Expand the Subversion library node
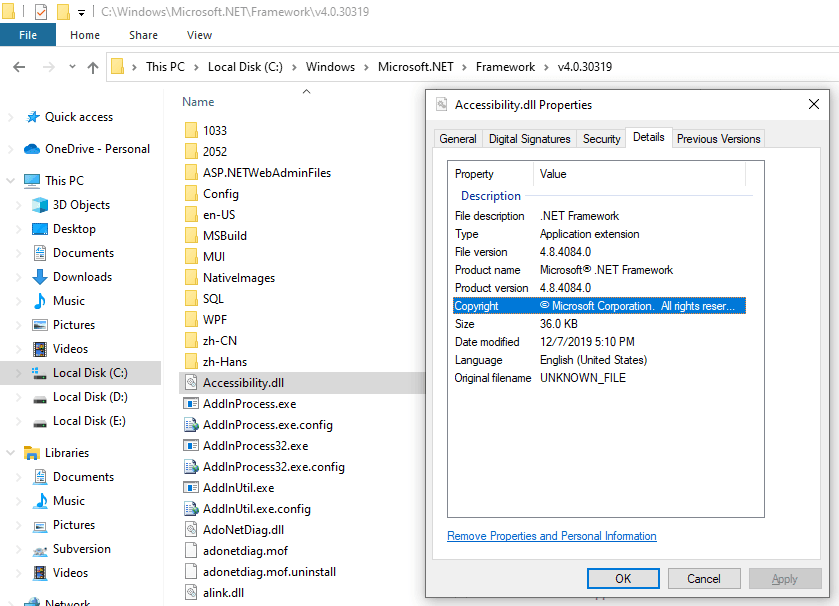The image size is (839, 606). click(x=18, y=549)
